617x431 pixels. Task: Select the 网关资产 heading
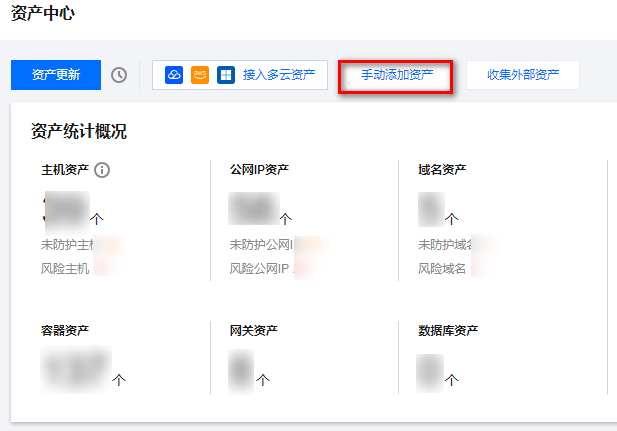pos(254,331)
